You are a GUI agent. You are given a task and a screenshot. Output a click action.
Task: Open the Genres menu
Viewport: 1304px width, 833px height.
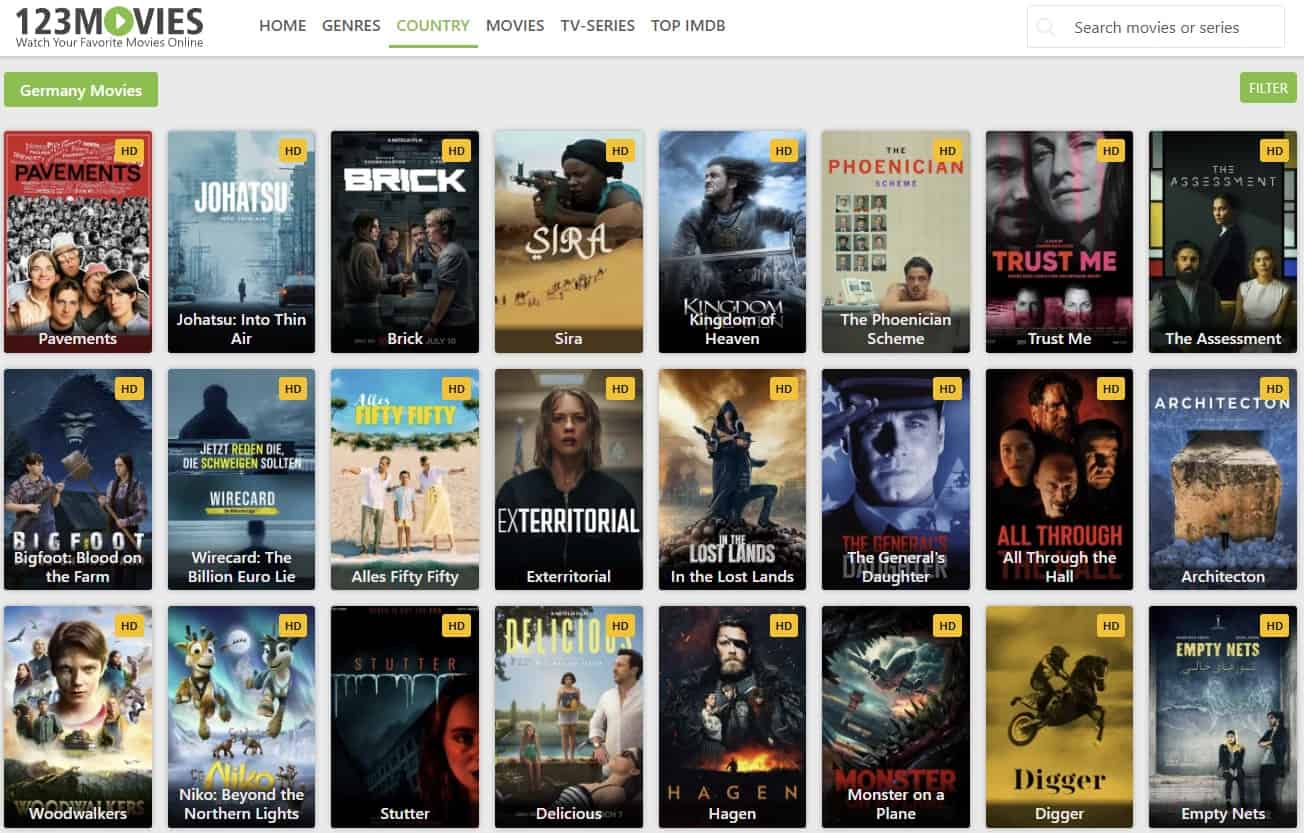click(351, 26)
